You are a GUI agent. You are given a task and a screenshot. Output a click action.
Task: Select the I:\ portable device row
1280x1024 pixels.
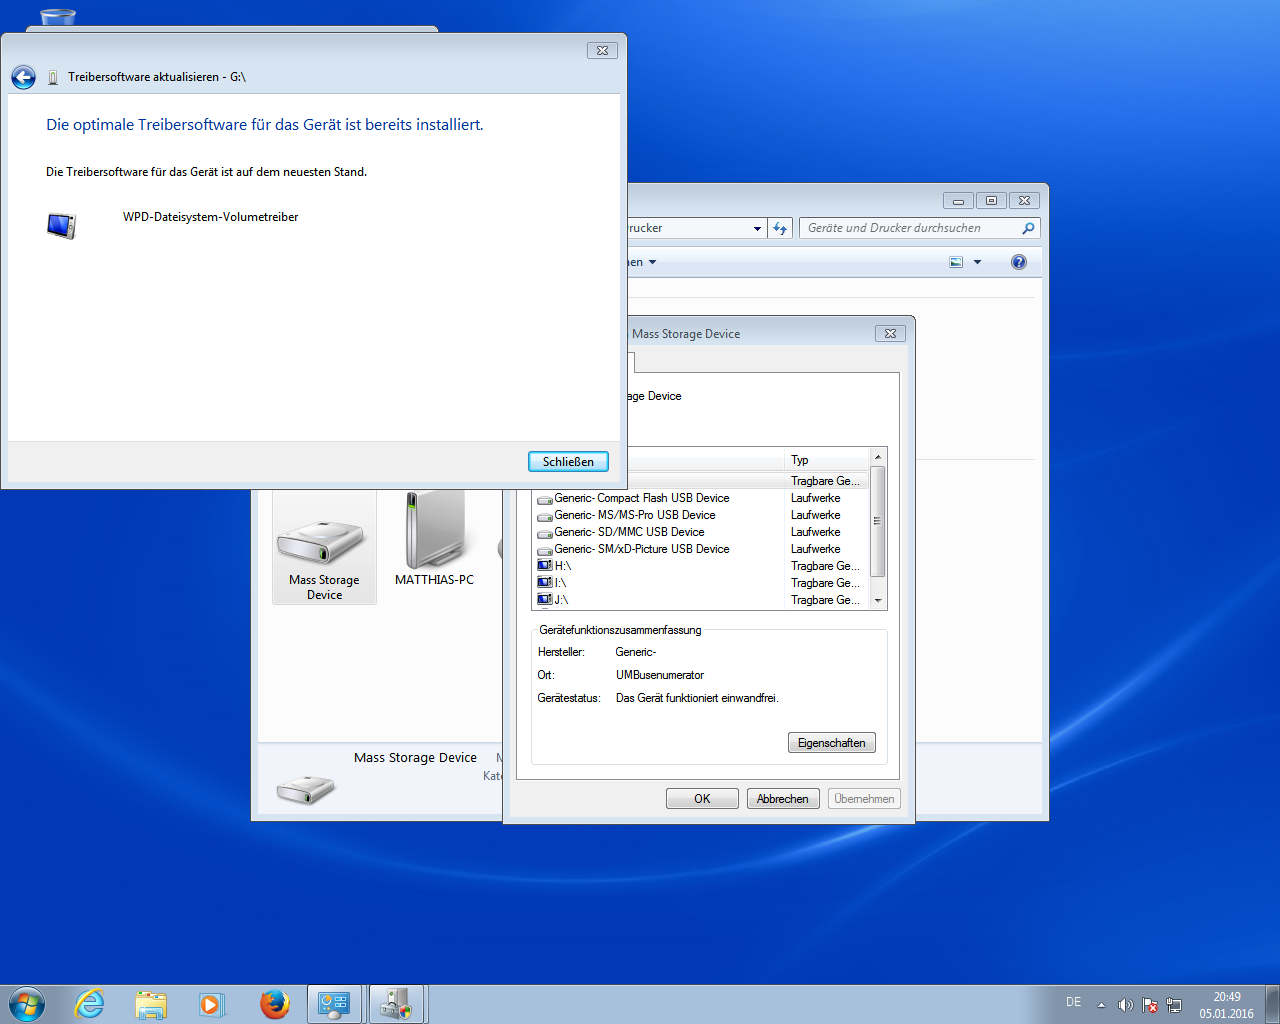coord(701,583)
